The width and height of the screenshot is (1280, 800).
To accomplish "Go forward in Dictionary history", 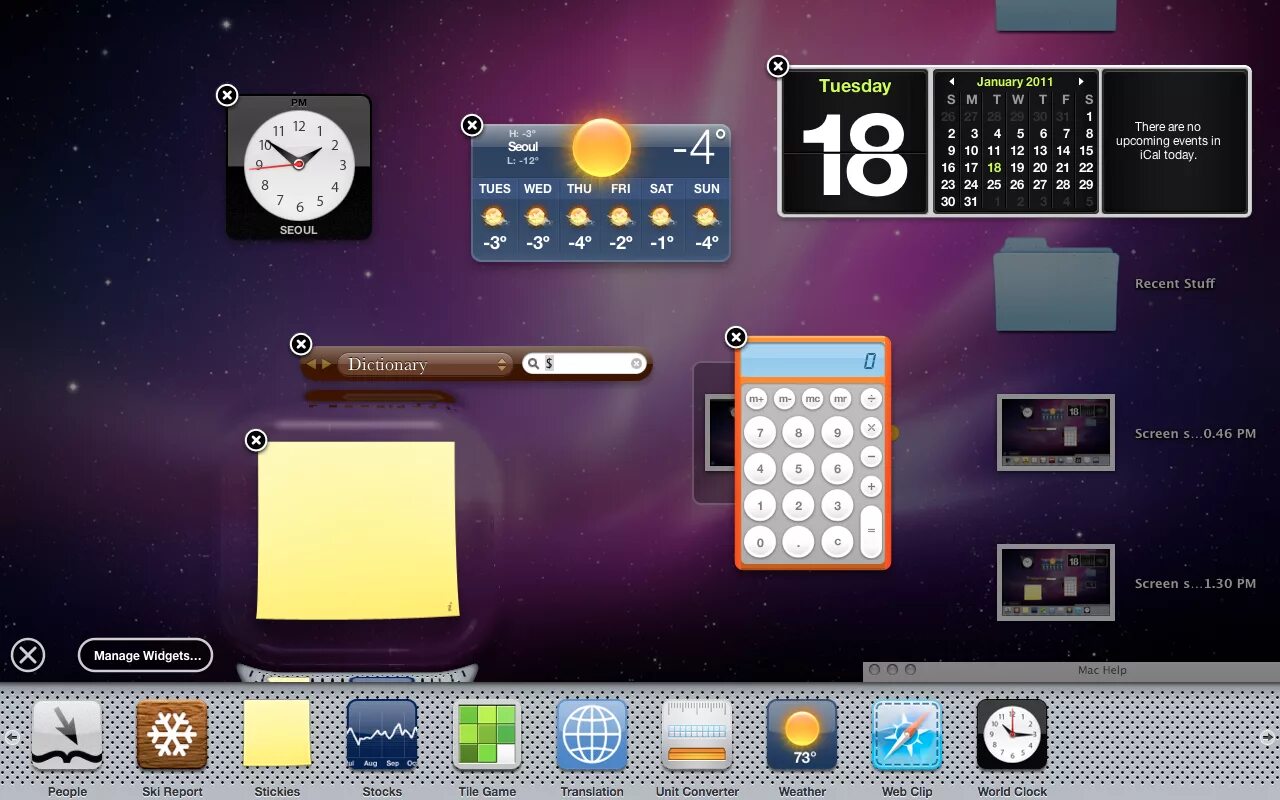I will coord(326,364).
